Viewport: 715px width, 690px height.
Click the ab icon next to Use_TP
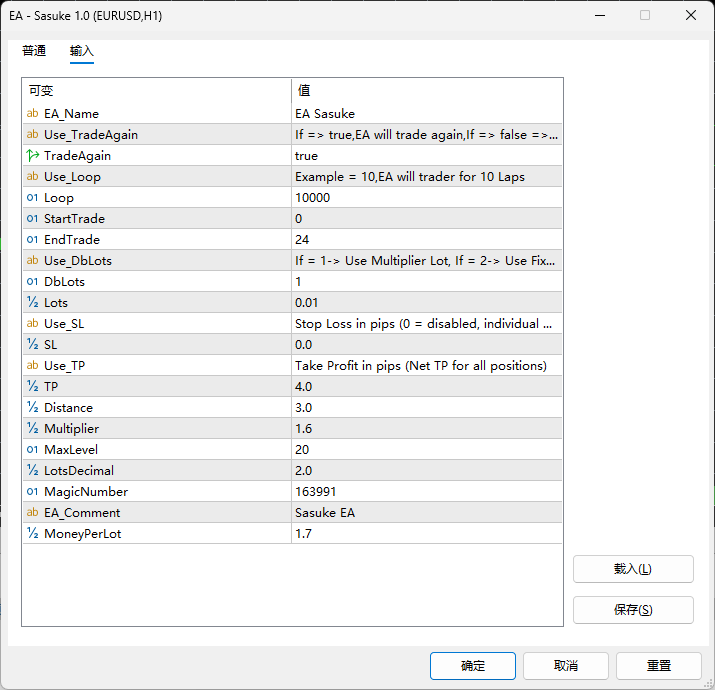pyautogui.click(x=32, y=365)
